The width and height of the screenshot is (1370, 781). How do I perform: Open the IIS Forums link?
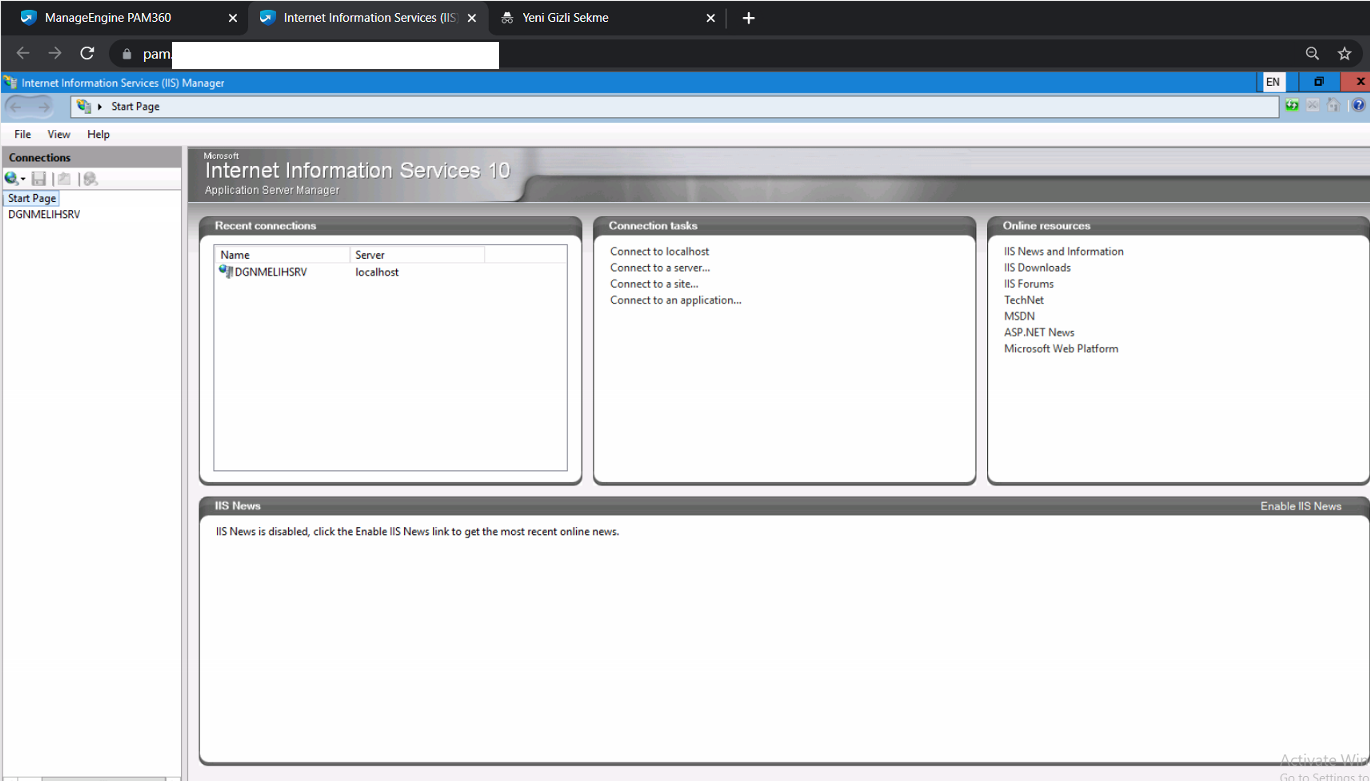[1029, 284]
